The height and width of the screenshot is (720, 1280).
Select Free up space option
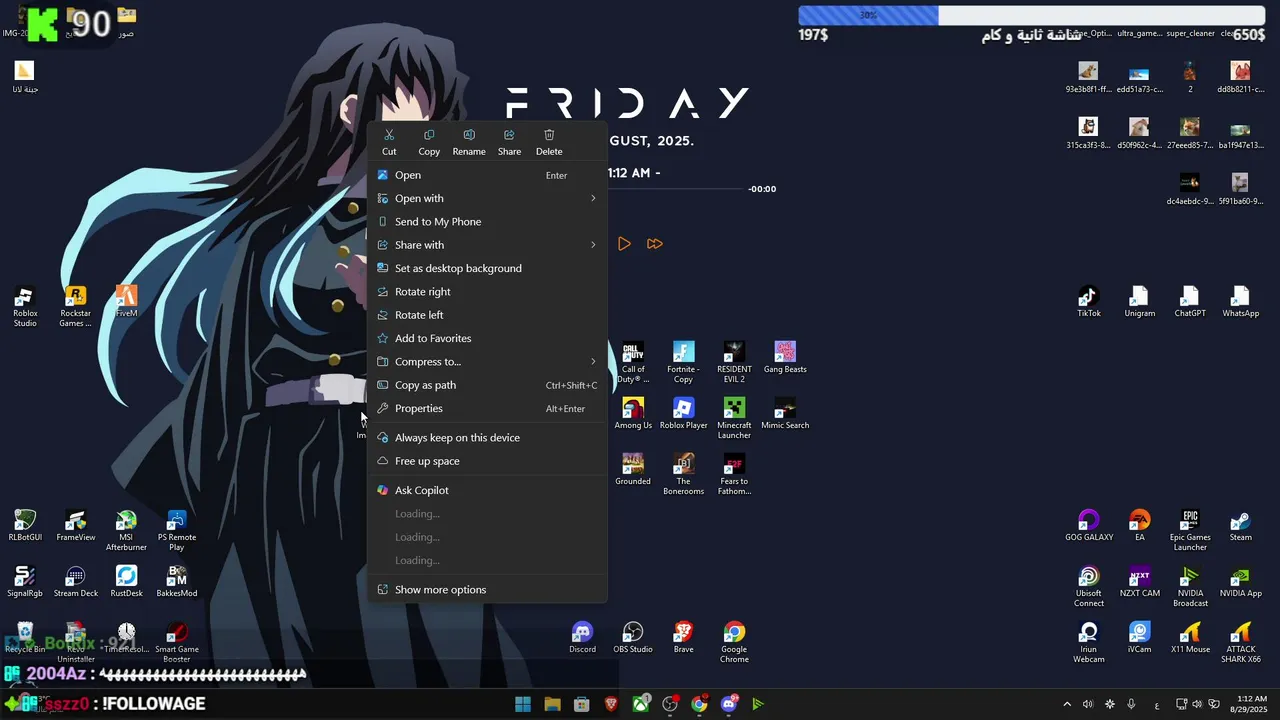pyautogui.click(x=487, y=461)
